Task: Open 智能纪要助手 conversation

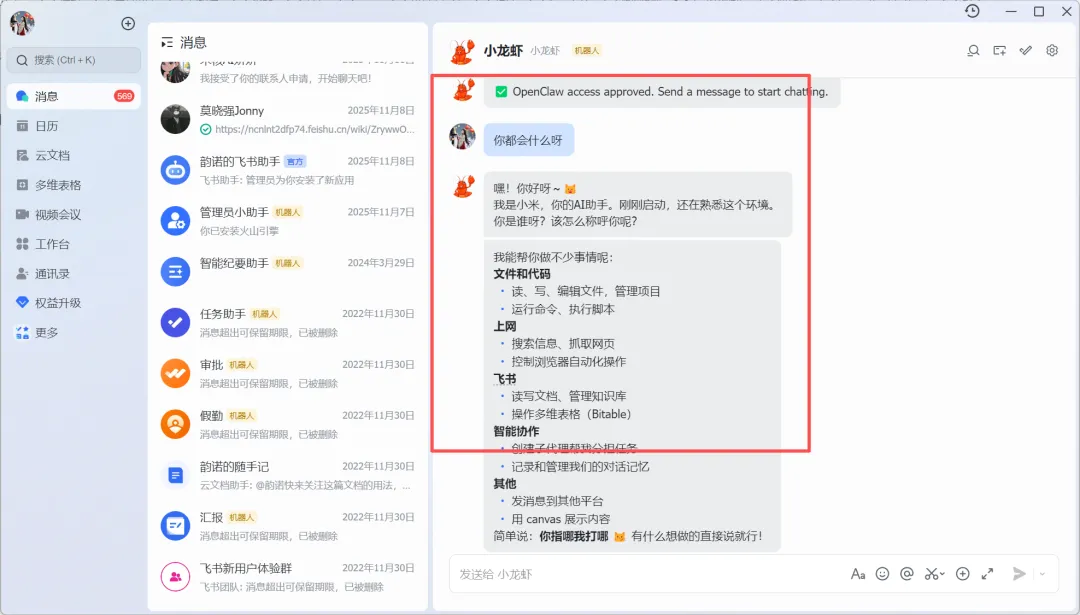Action: 288,272
